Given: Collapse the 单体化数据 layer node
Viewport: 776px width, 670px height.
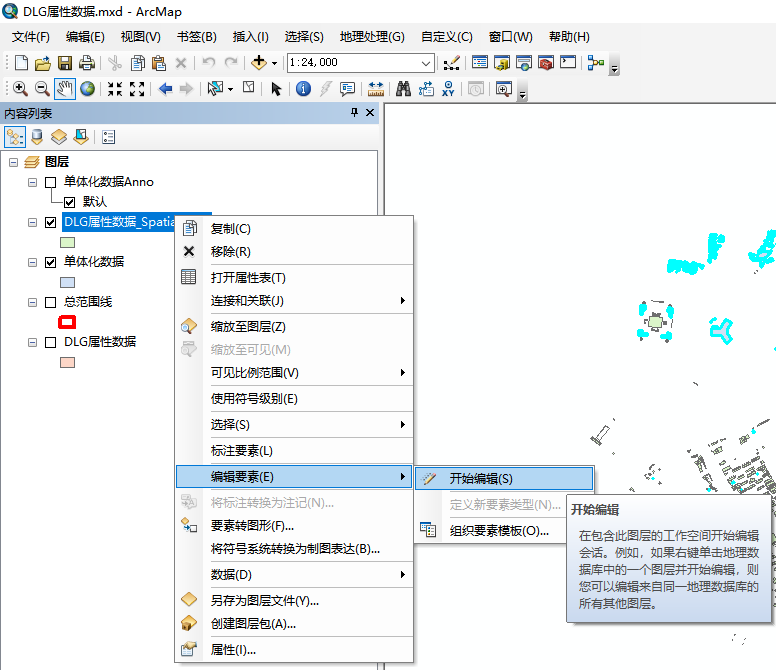Looking at the screenshot, I should pos(32,262).
